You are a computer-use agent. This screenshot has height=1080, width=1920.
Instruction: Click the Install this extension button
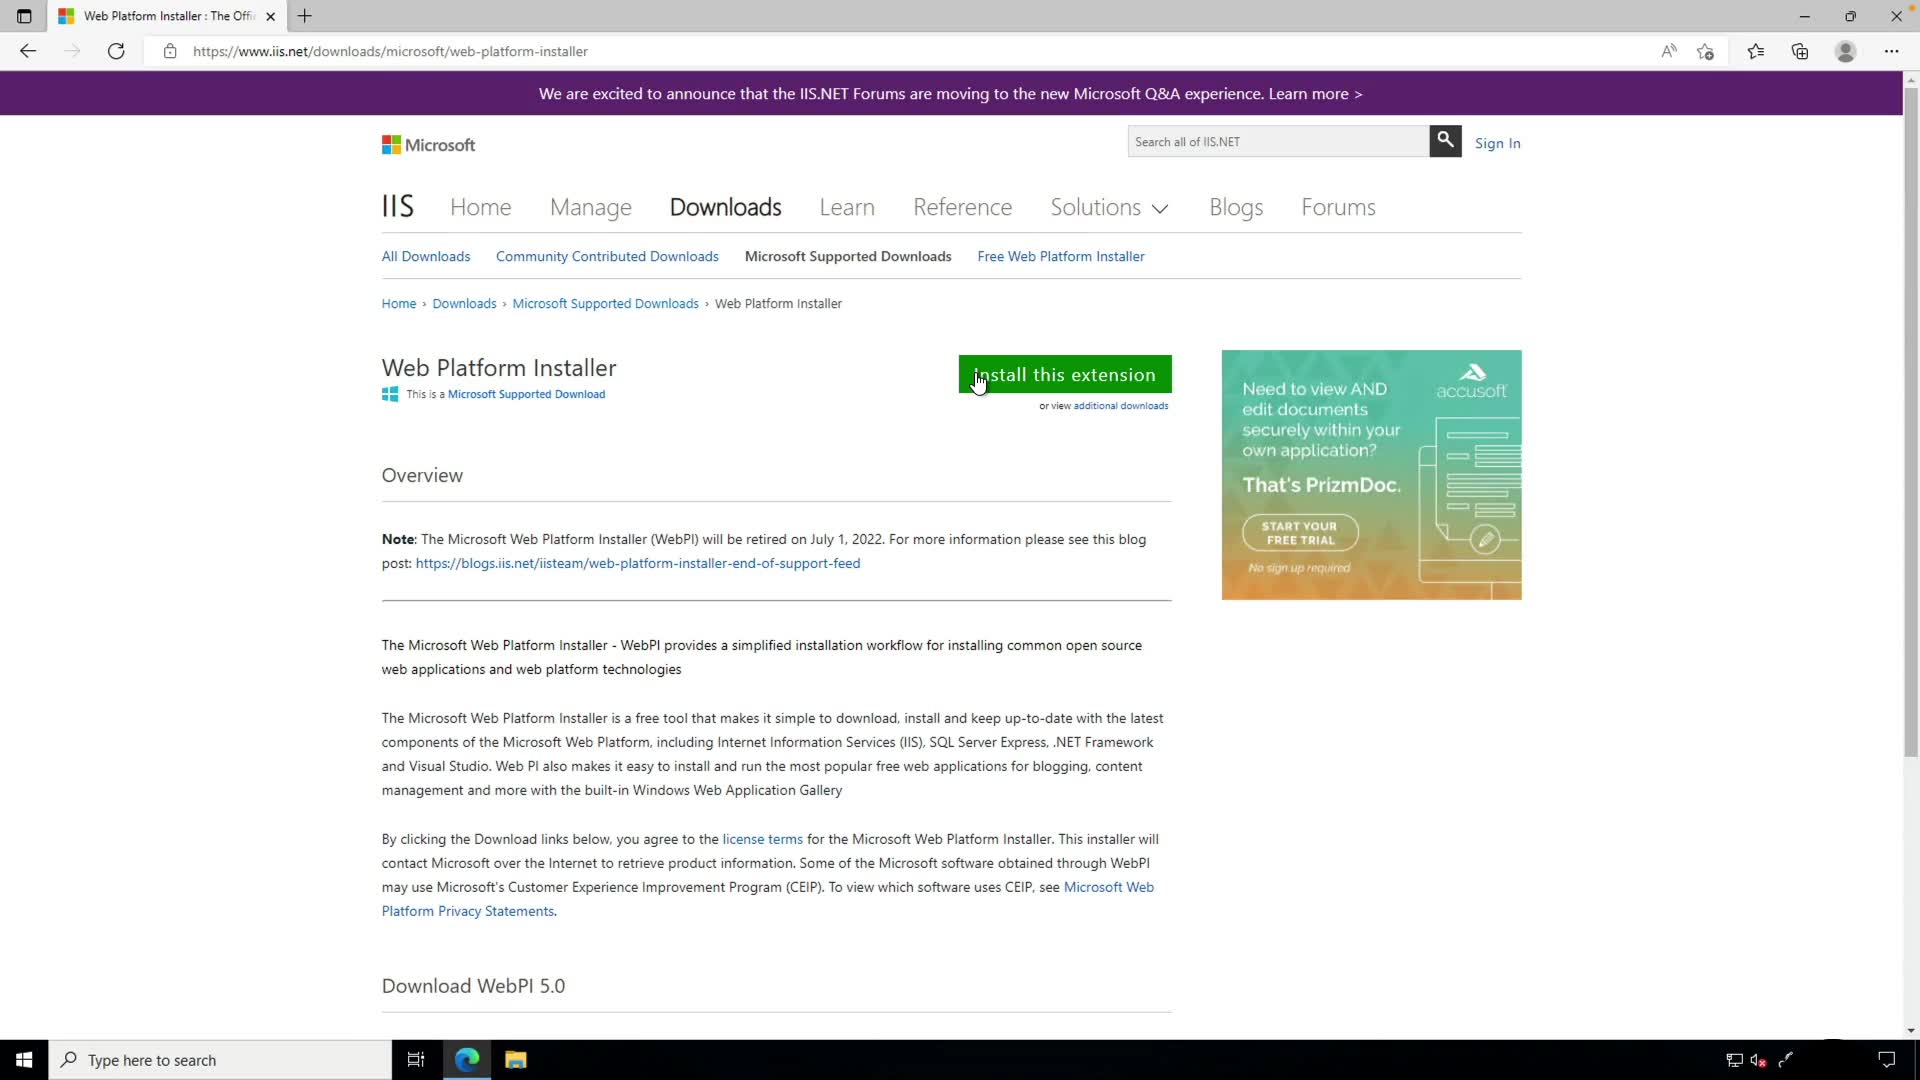(x=1065, y=375)
